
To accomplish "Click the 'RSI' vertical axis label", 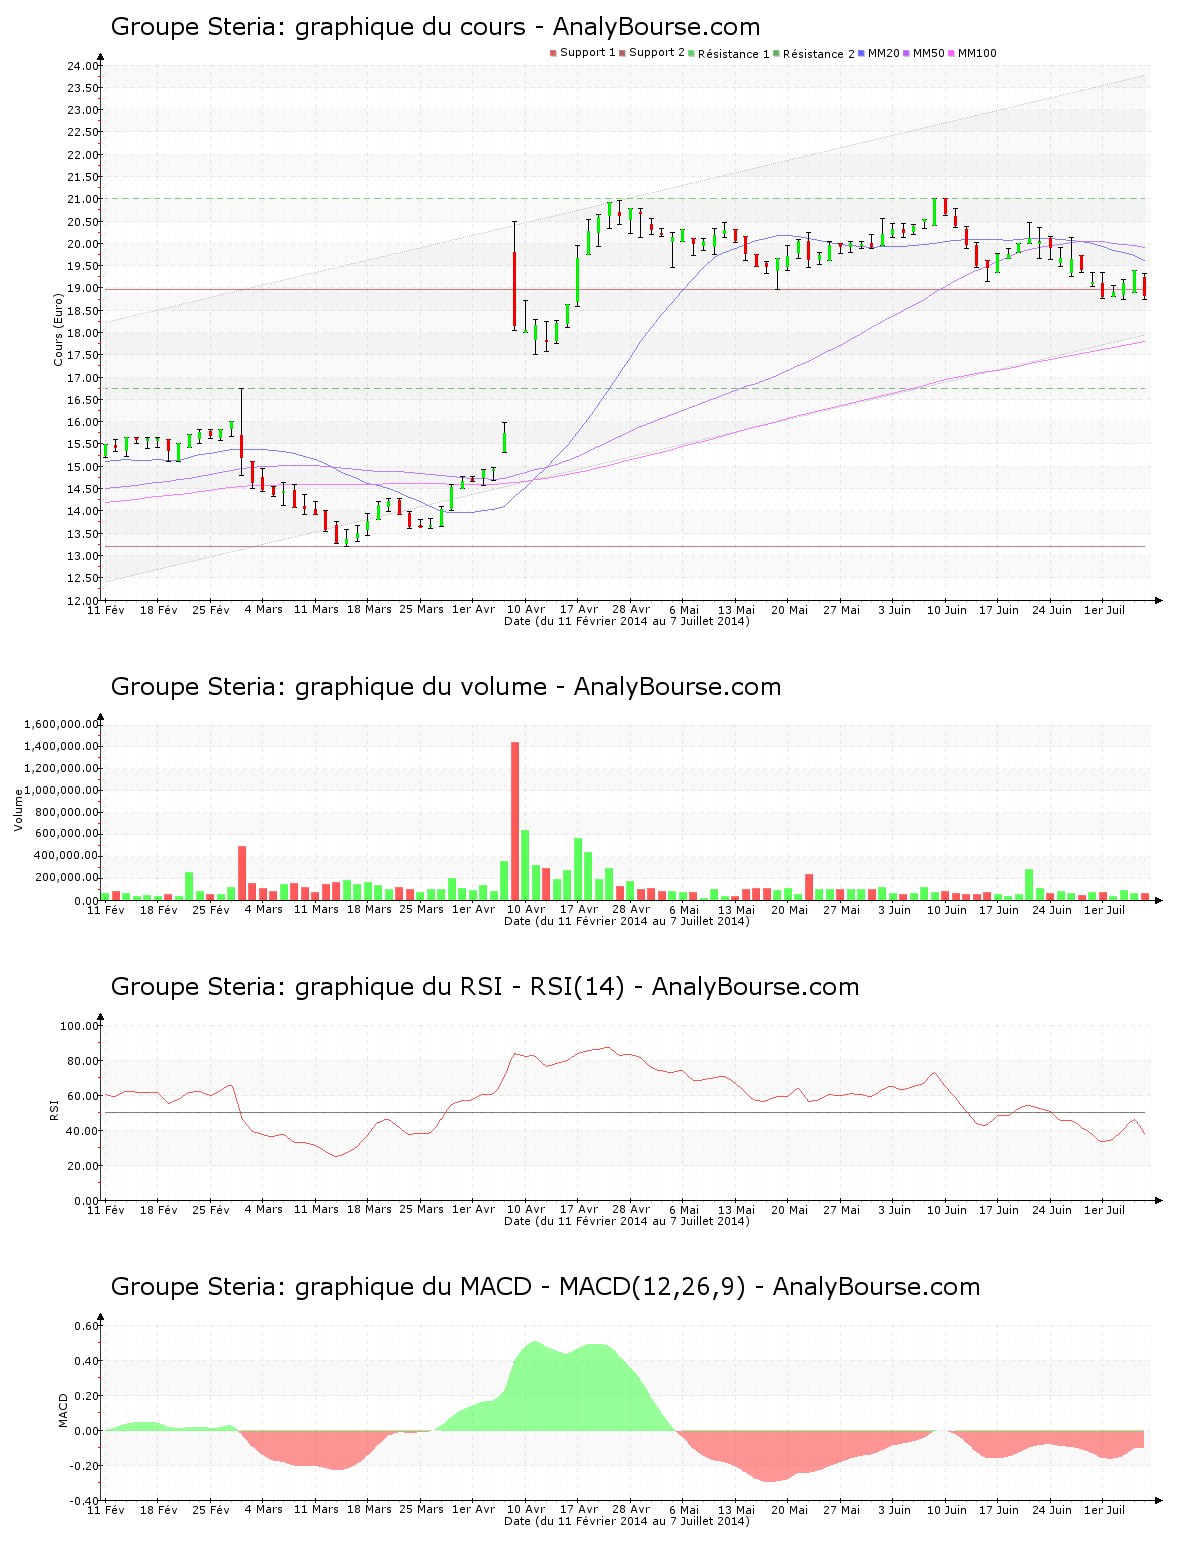I will (x=54, y=1109).
